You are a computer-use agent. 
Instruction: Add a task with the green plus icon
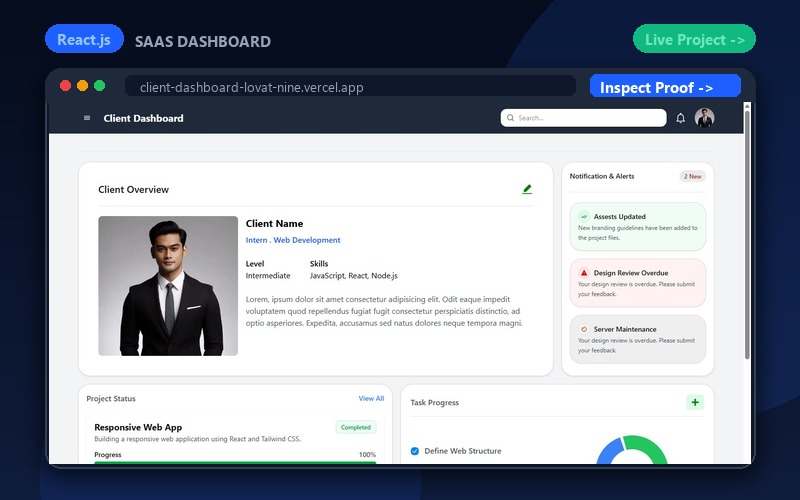pos(695,402)
